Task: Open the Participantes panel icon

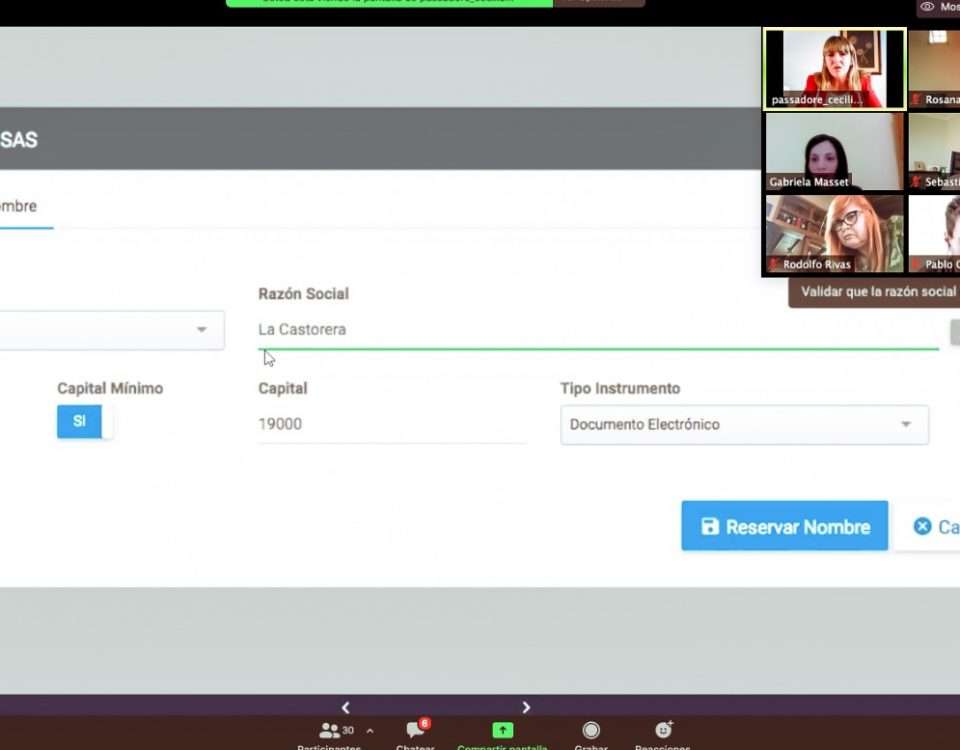Action: point(329,730)
